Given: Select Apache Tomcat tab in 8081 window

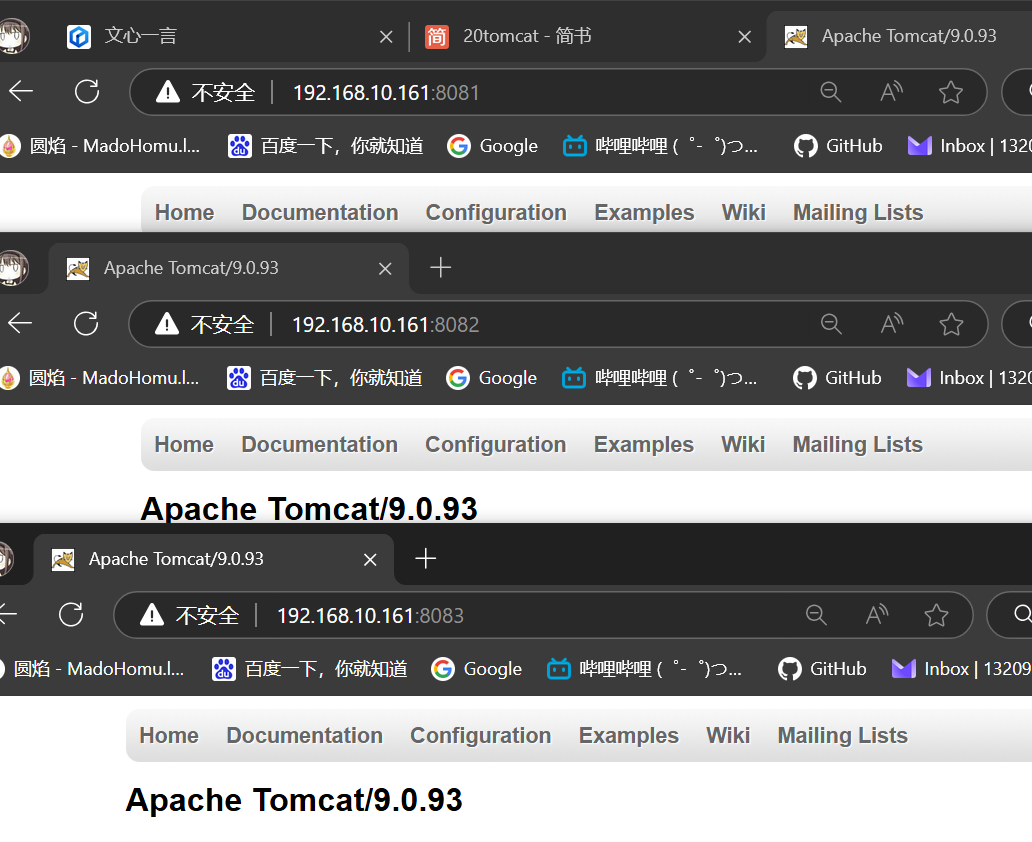Looking at the screenshot, I should pos(900,36).
